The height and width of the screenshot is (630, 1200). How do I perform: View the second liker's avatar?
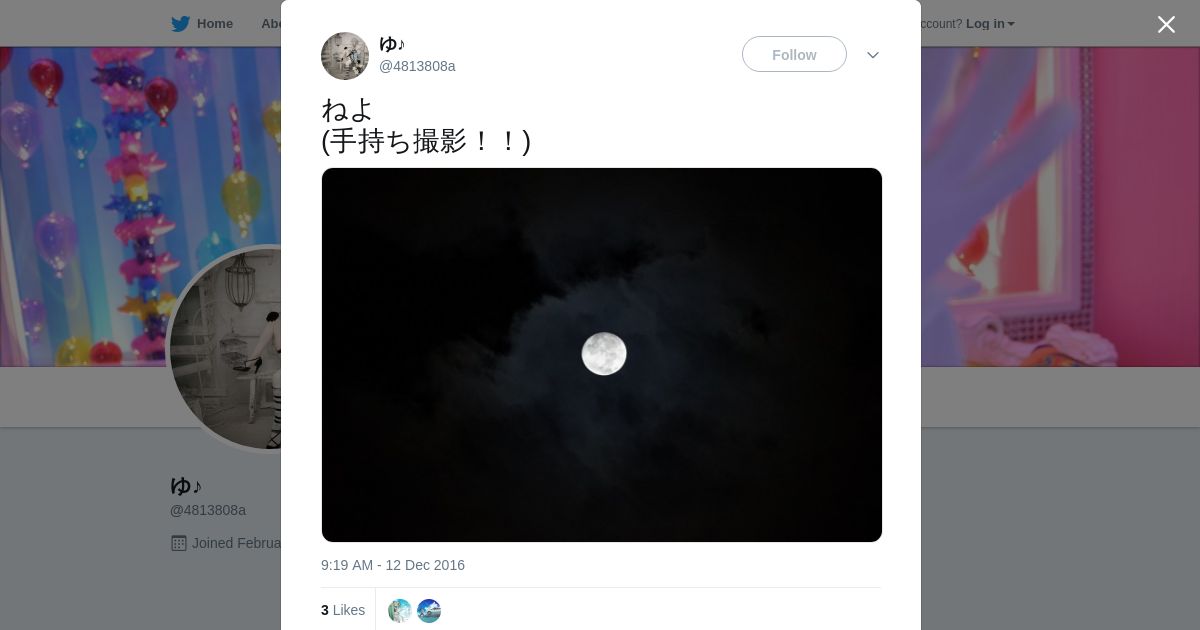point(429,611)
